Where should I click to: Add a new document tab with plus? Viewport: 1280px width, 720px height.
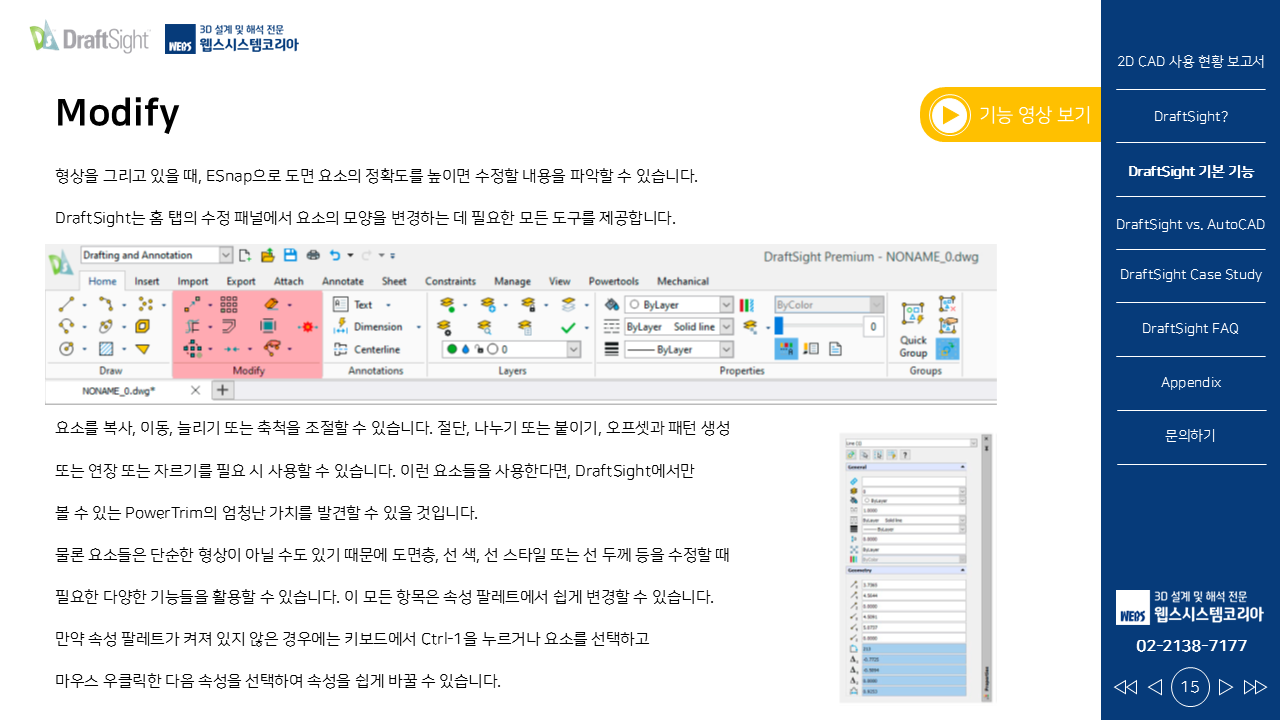(x=223, y=390)
